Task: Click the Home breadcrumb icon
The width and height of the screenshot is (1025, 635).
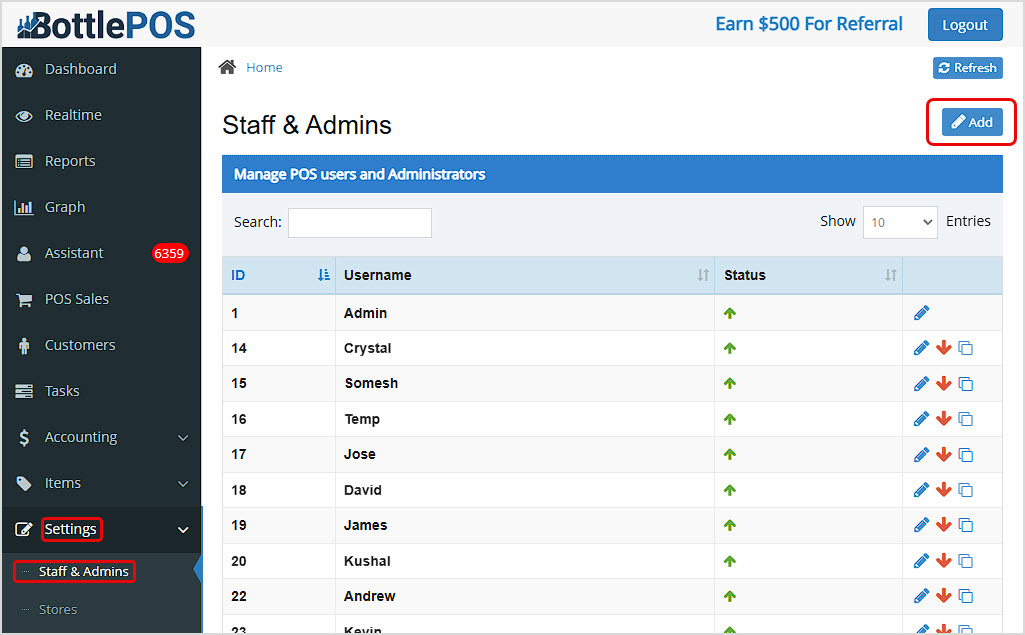Action: (227, 66)
